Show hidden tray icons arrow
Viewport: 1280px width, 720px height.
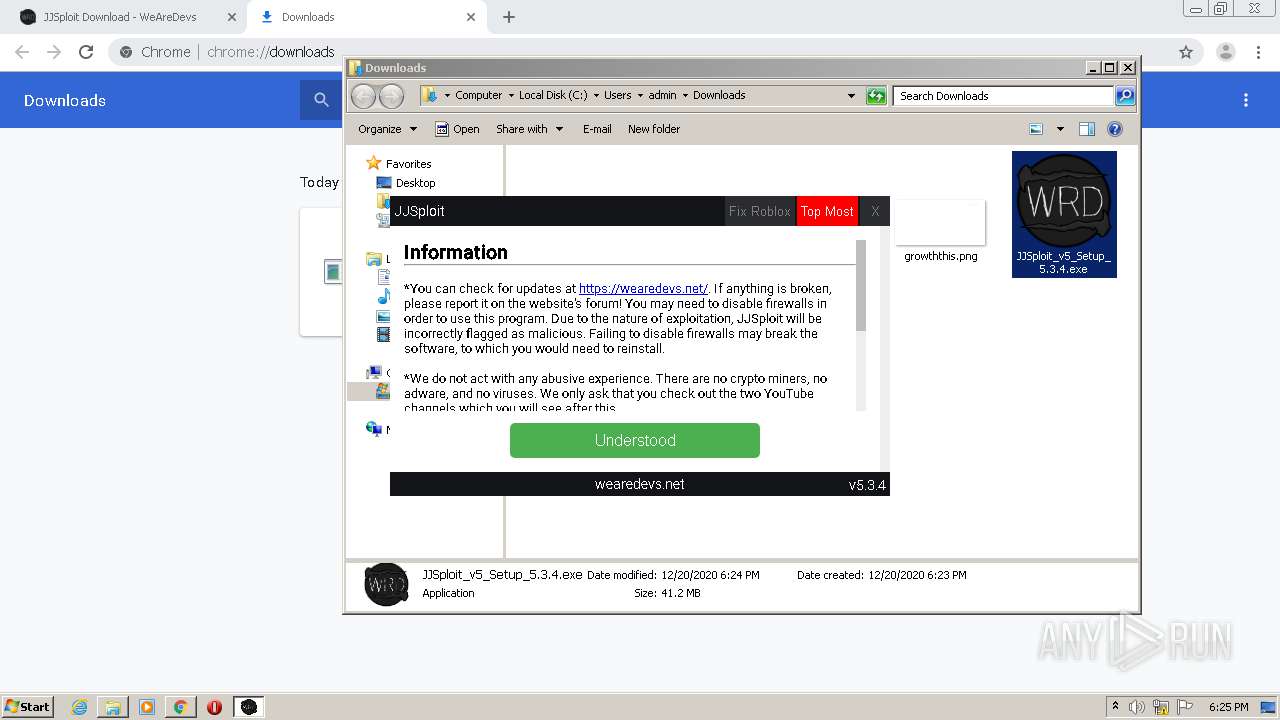1116,707
